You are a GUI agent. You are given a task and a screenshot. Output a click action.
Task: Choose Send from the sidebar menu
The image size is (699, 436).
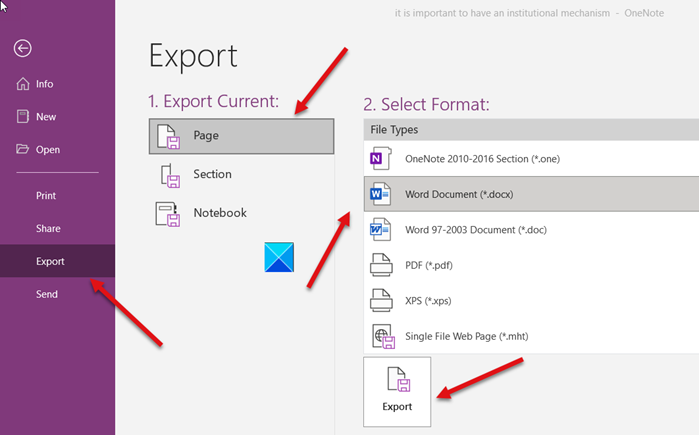click(x=47, y=294)
